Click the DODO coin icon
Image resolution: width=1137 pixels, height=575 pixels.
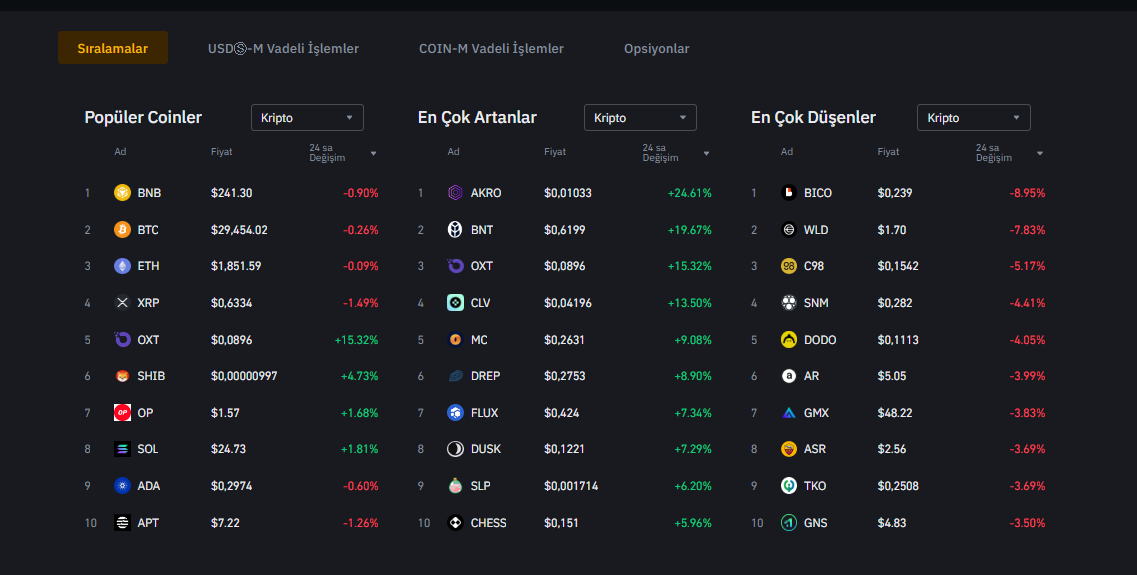789,340
